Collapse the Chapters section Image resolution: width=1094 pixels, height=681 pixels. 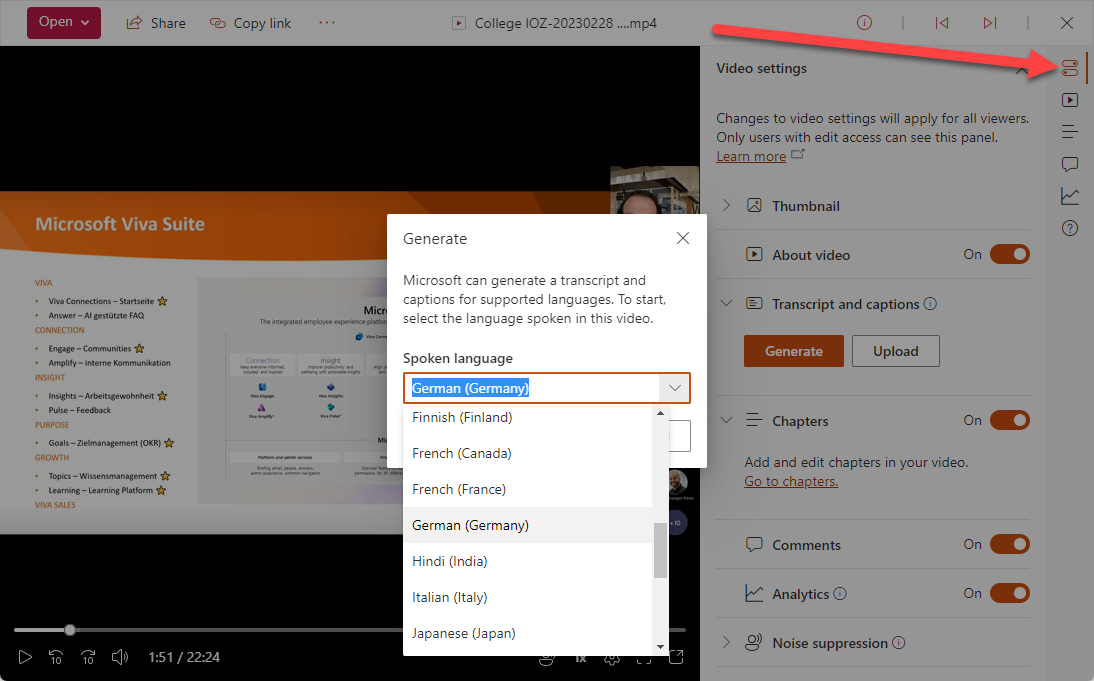(726, 421)
